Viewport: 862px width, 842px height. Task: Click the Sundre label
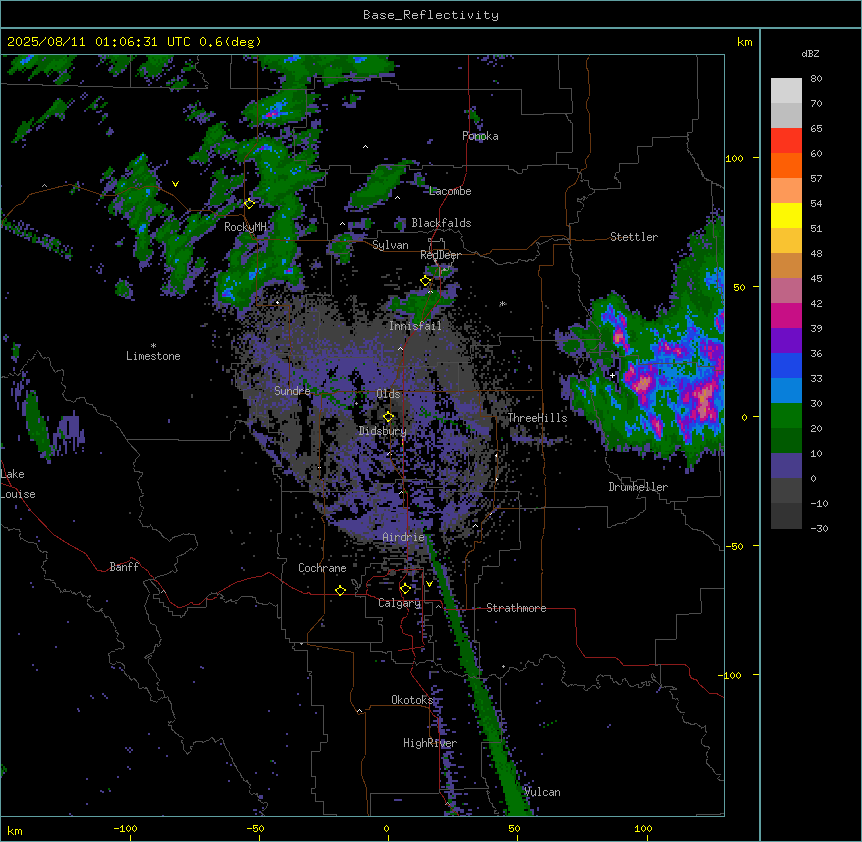tap(292, 391)
